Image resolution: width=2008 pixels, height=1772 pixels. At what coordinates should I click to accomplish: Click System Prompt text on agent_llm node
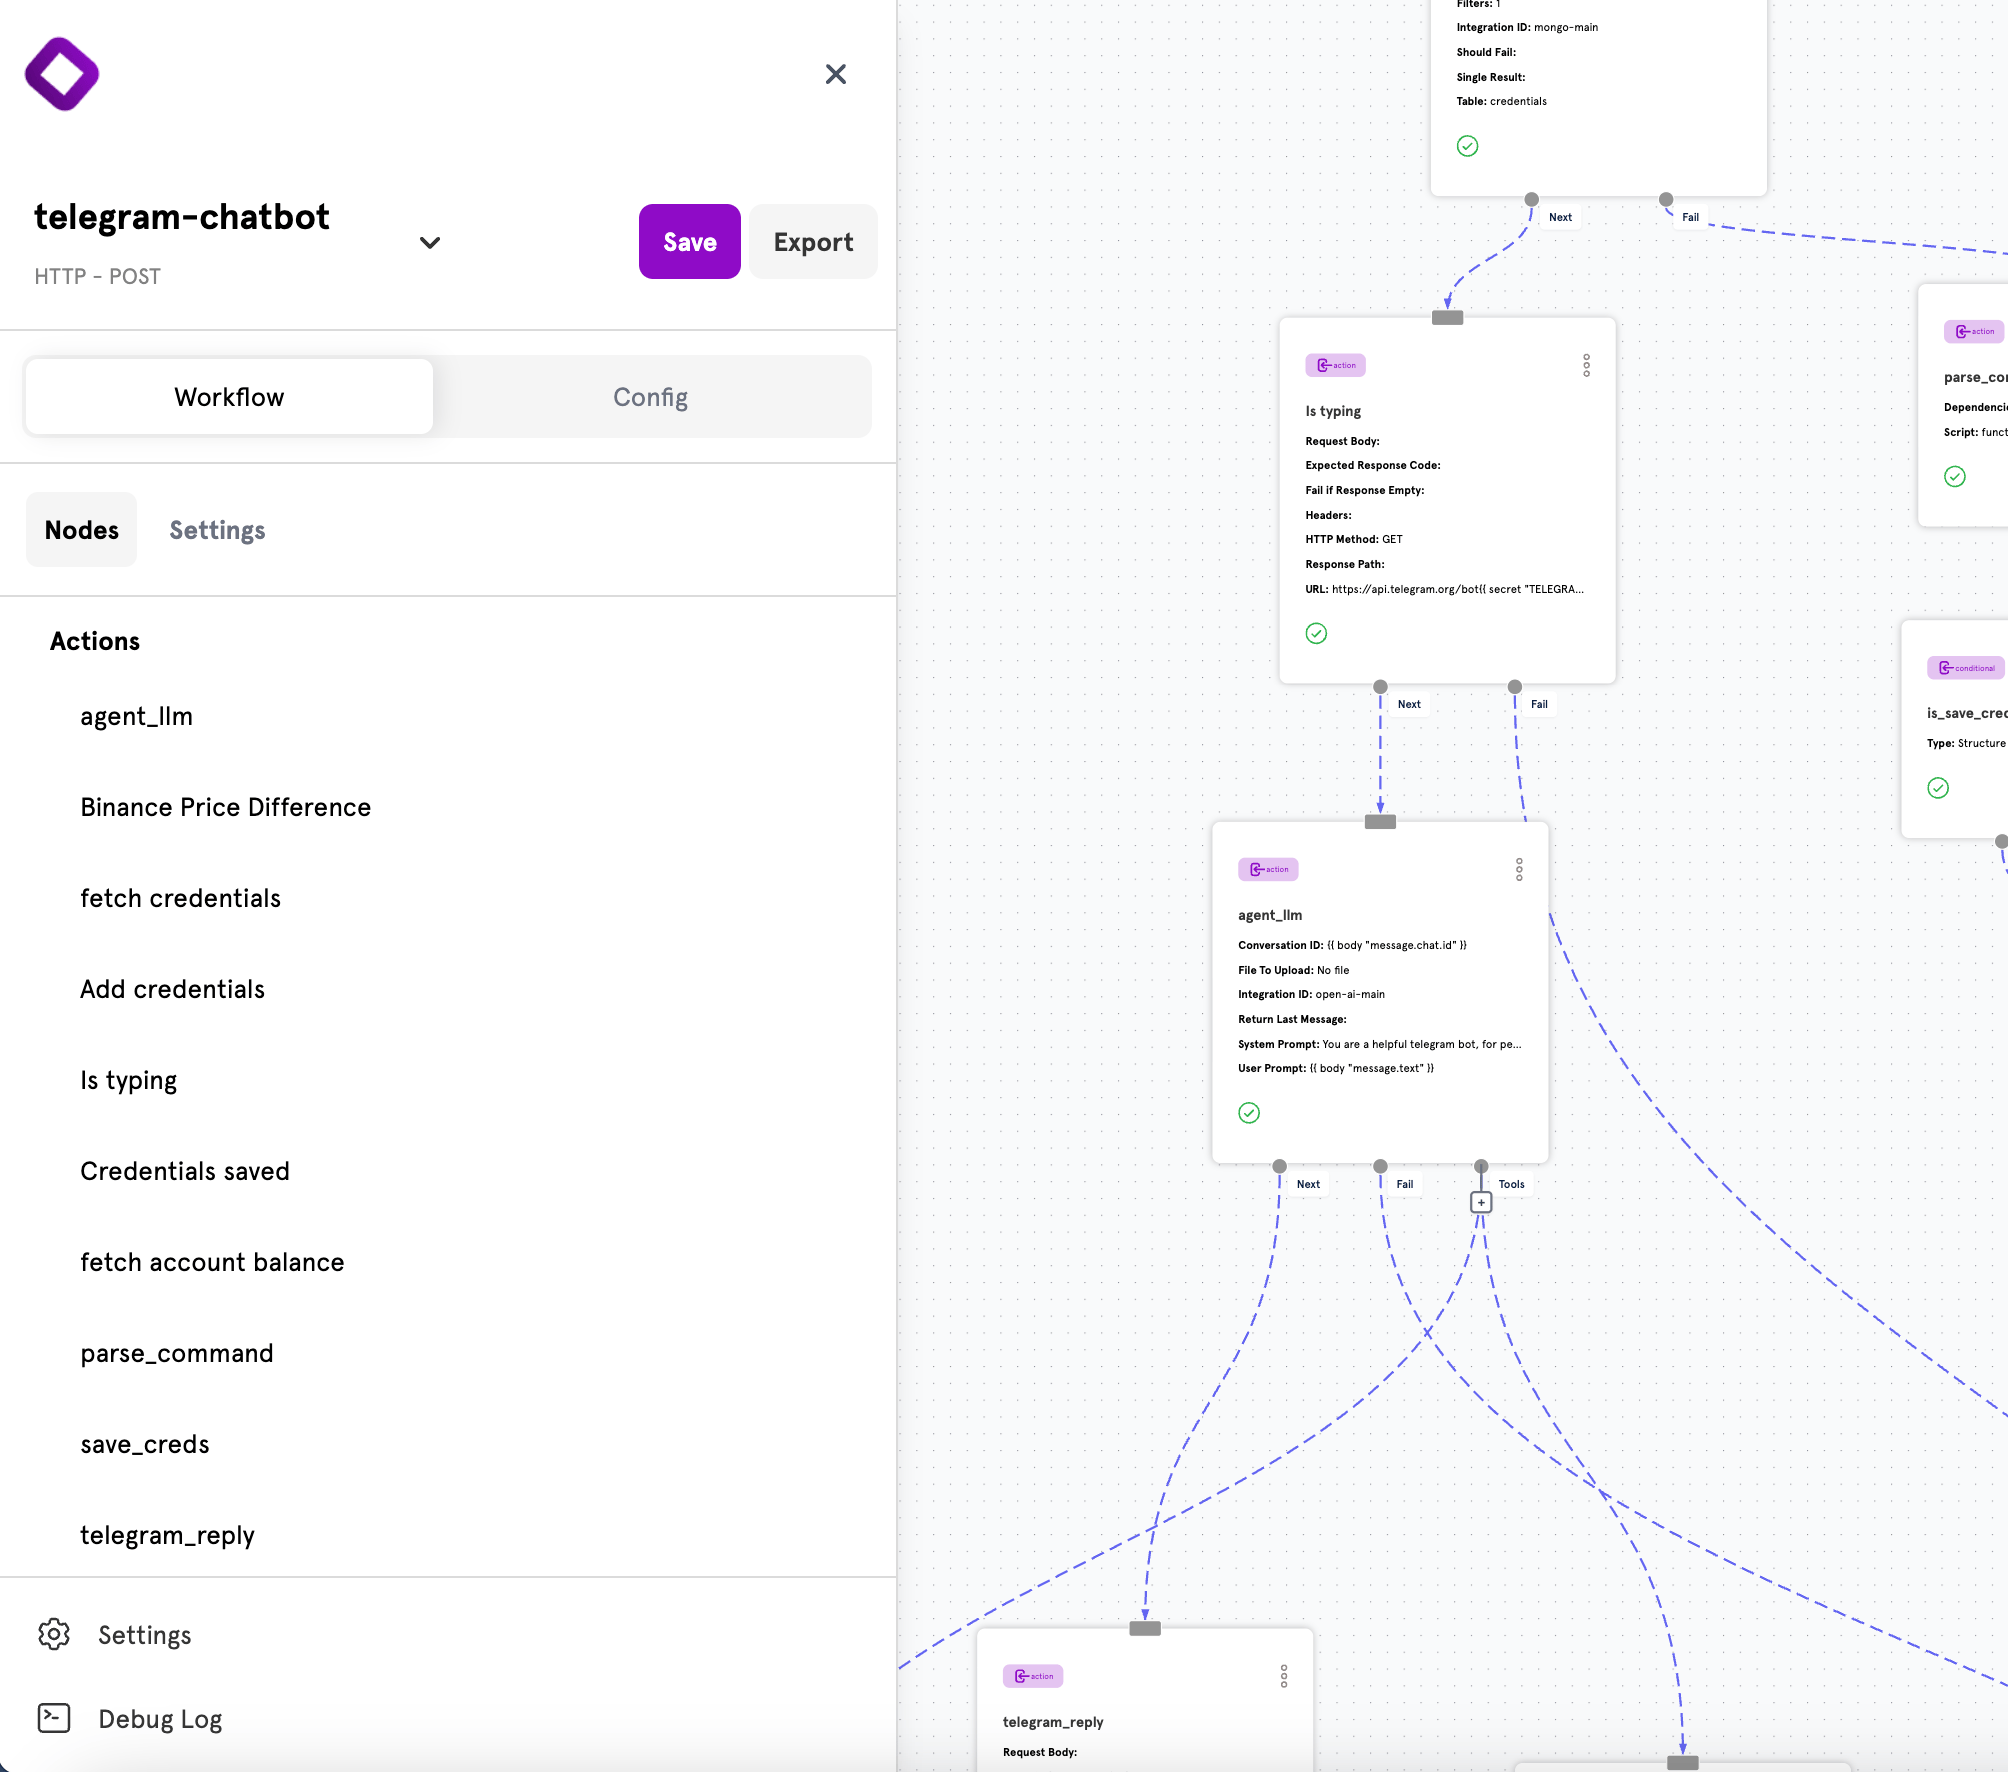pyautogui.click(x=1380, y=1044)
